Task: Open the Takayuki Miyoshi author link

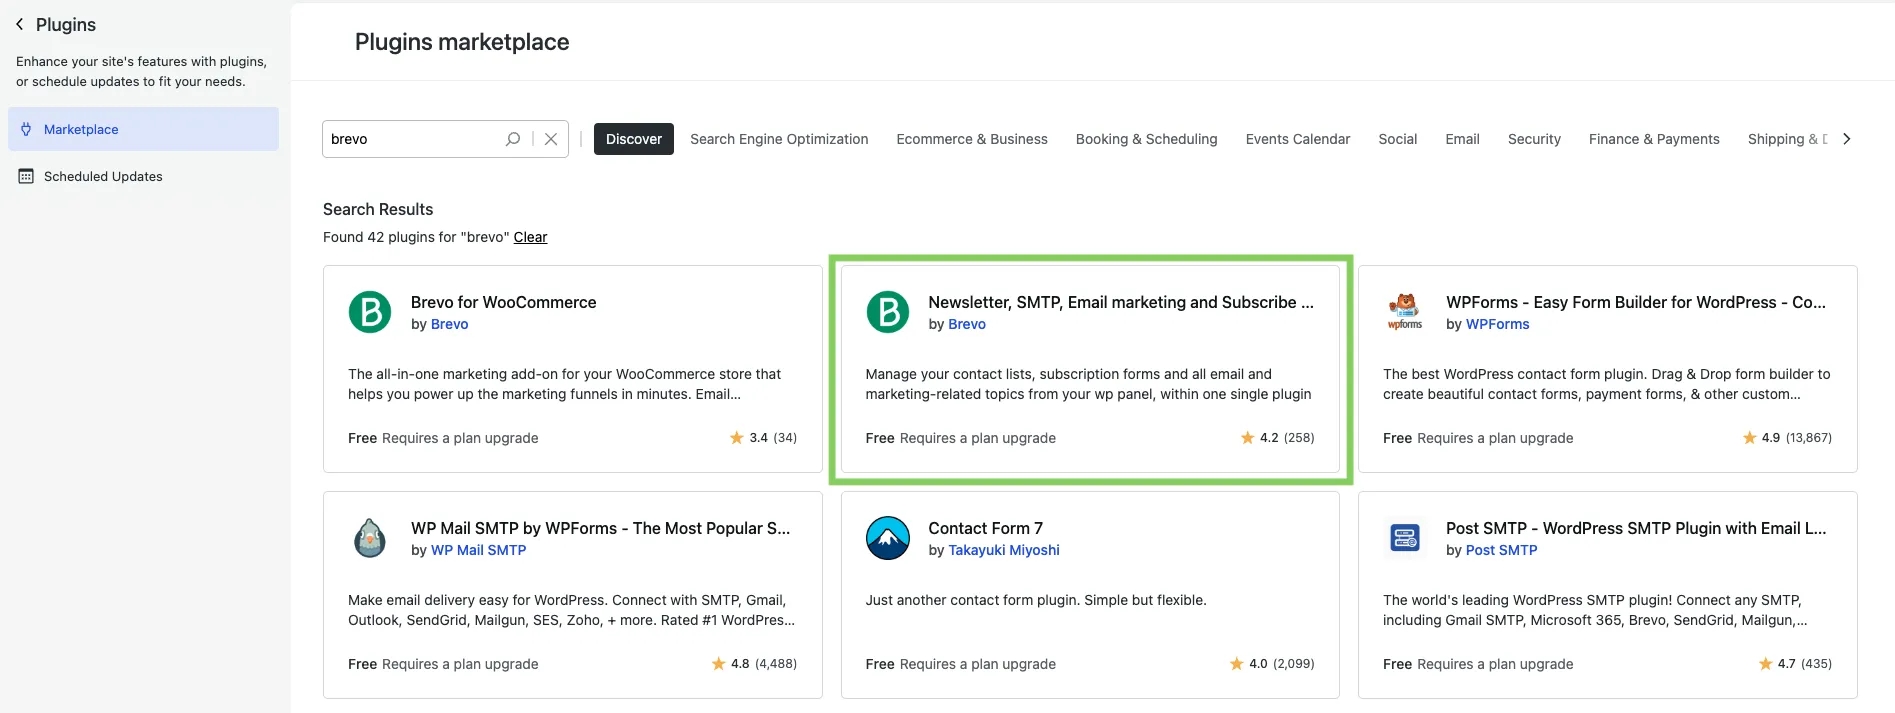Action: click(1004, 550)
